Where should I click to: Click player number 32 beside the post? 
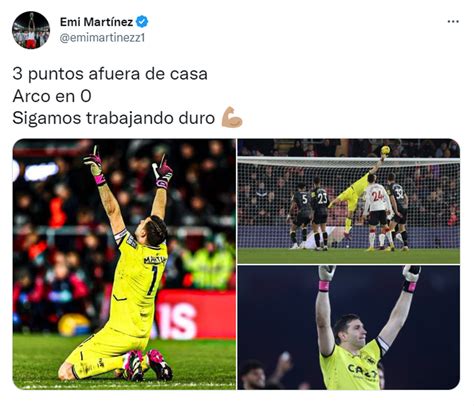pyautogui.click(x=398, y=212)
